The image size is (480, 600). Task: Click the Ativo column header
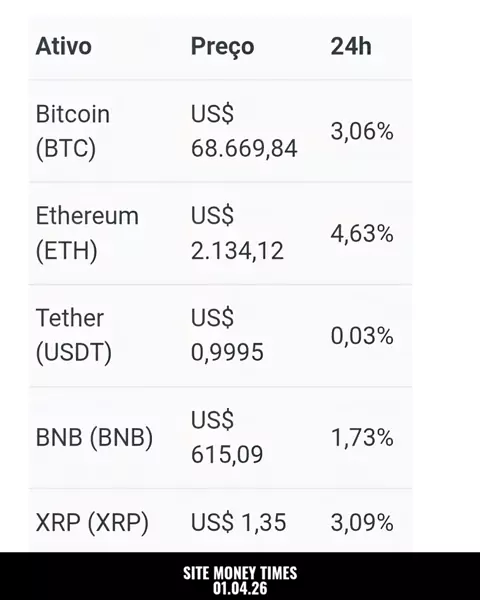pos(64,46)
